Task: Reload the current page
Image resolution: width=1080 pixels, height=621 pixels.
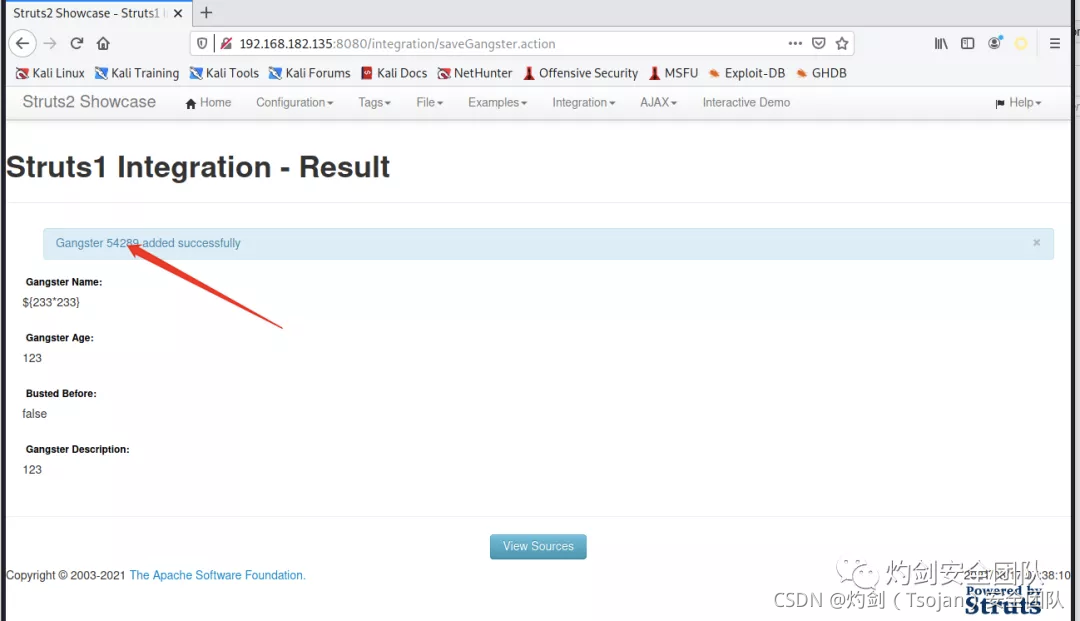Action: pyautogui.click(x=76, y=43)
